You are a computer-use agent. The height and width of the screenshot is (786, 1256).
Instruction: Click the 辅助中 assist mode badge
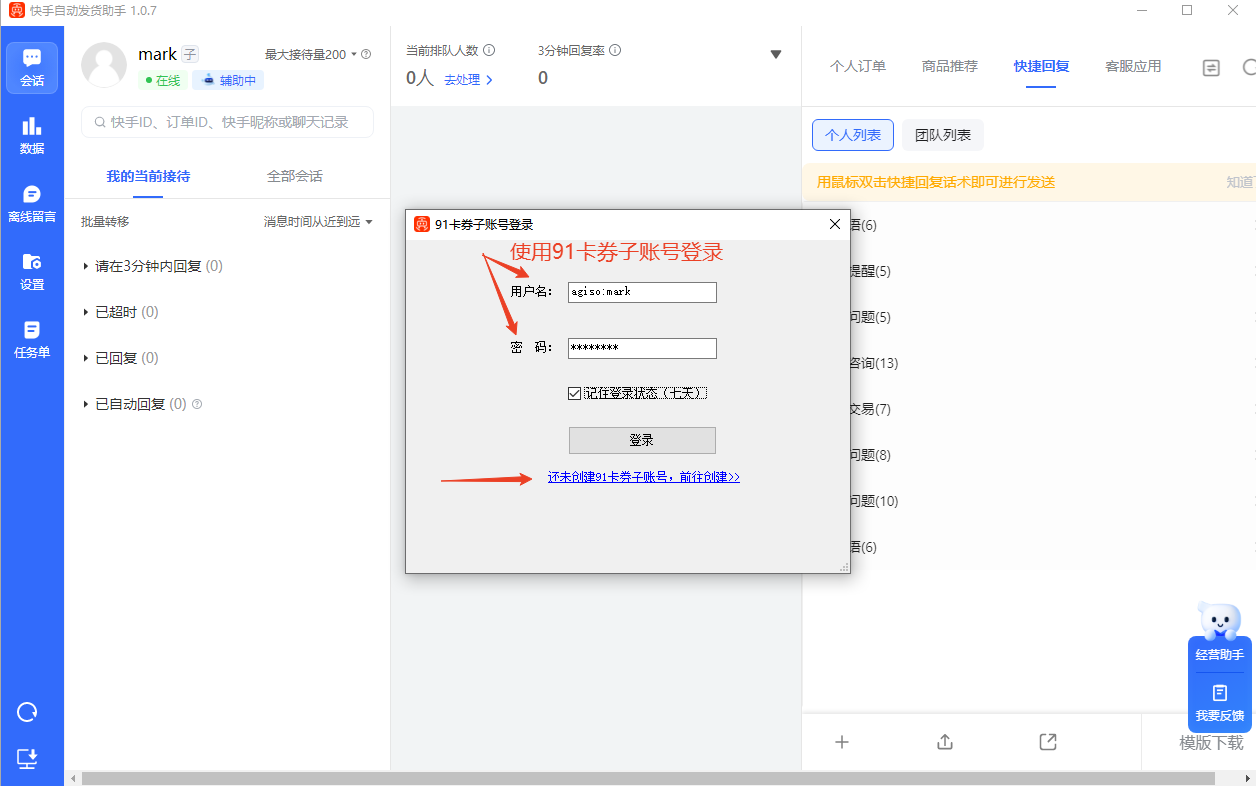229,80
